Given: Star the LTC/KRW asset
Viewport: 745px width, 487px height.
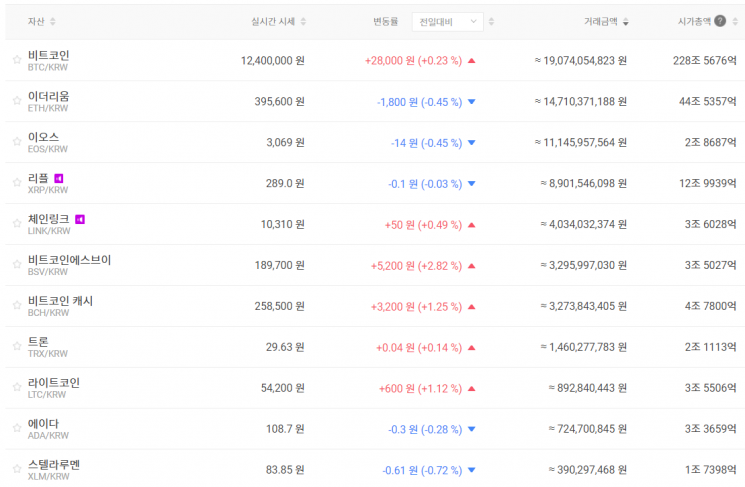Looking at the screenshot, I should 17,387.
